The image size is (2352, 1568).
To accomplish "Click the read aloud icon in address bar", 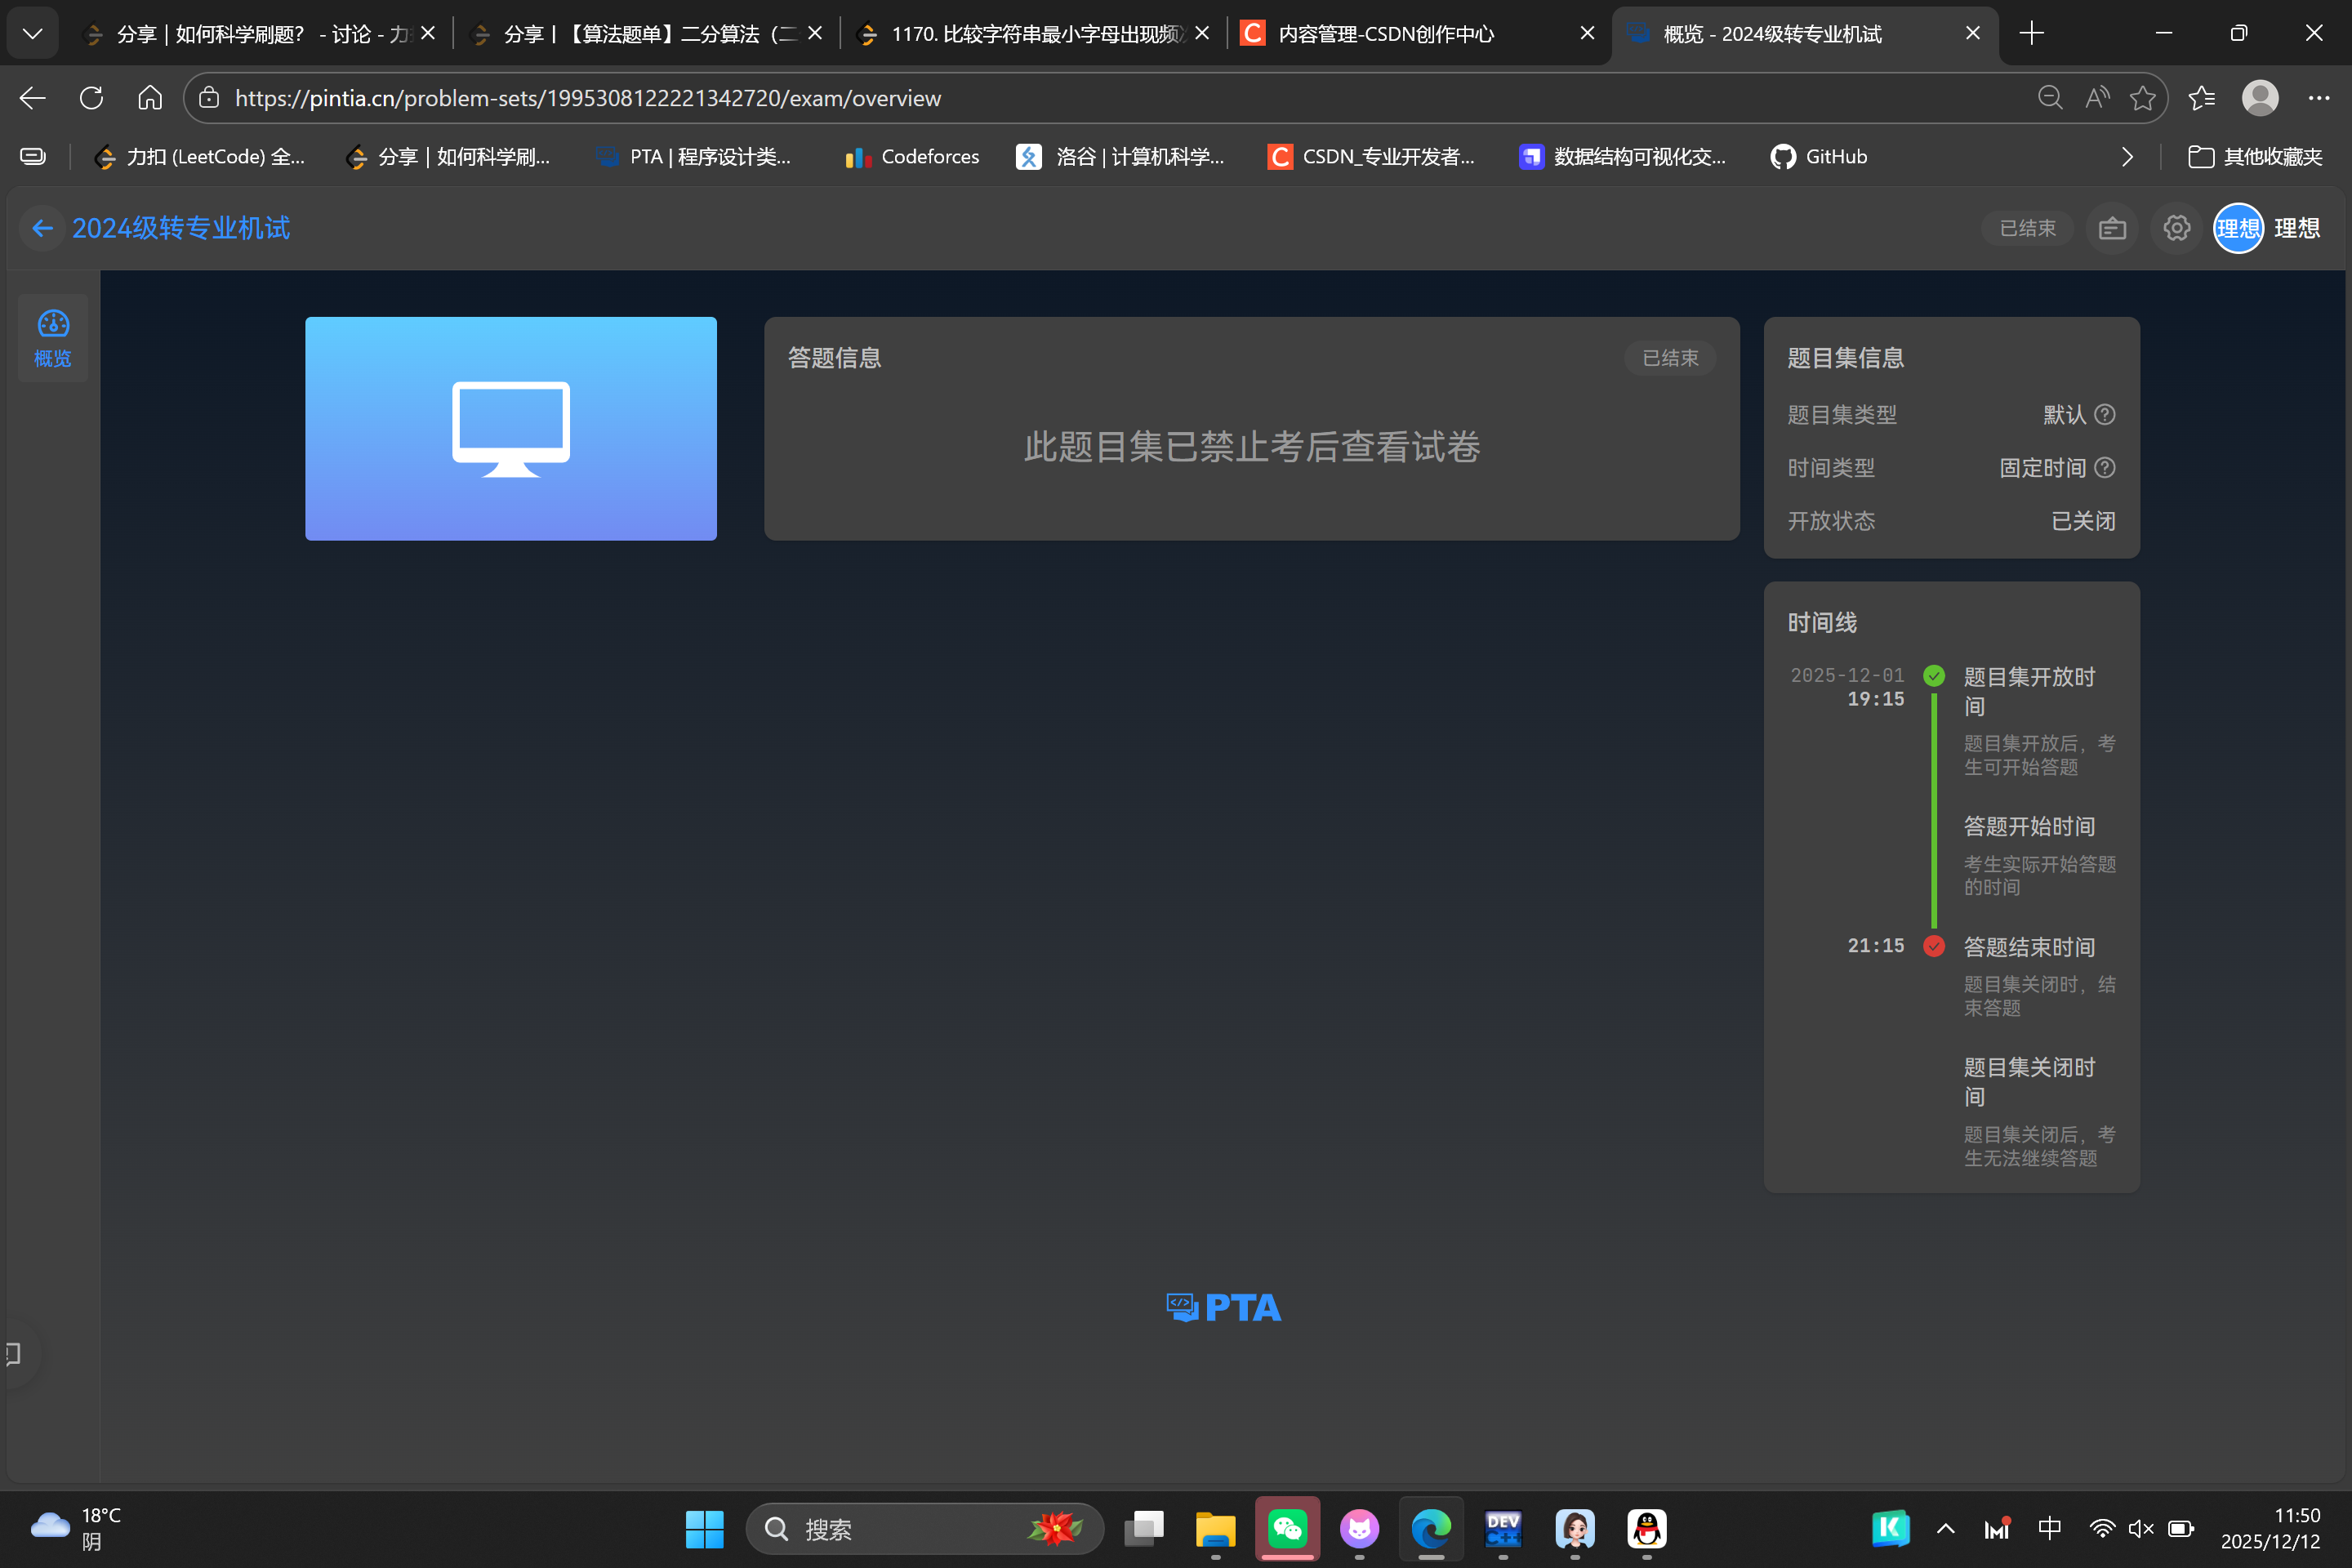I will [x=2096, y=97].
